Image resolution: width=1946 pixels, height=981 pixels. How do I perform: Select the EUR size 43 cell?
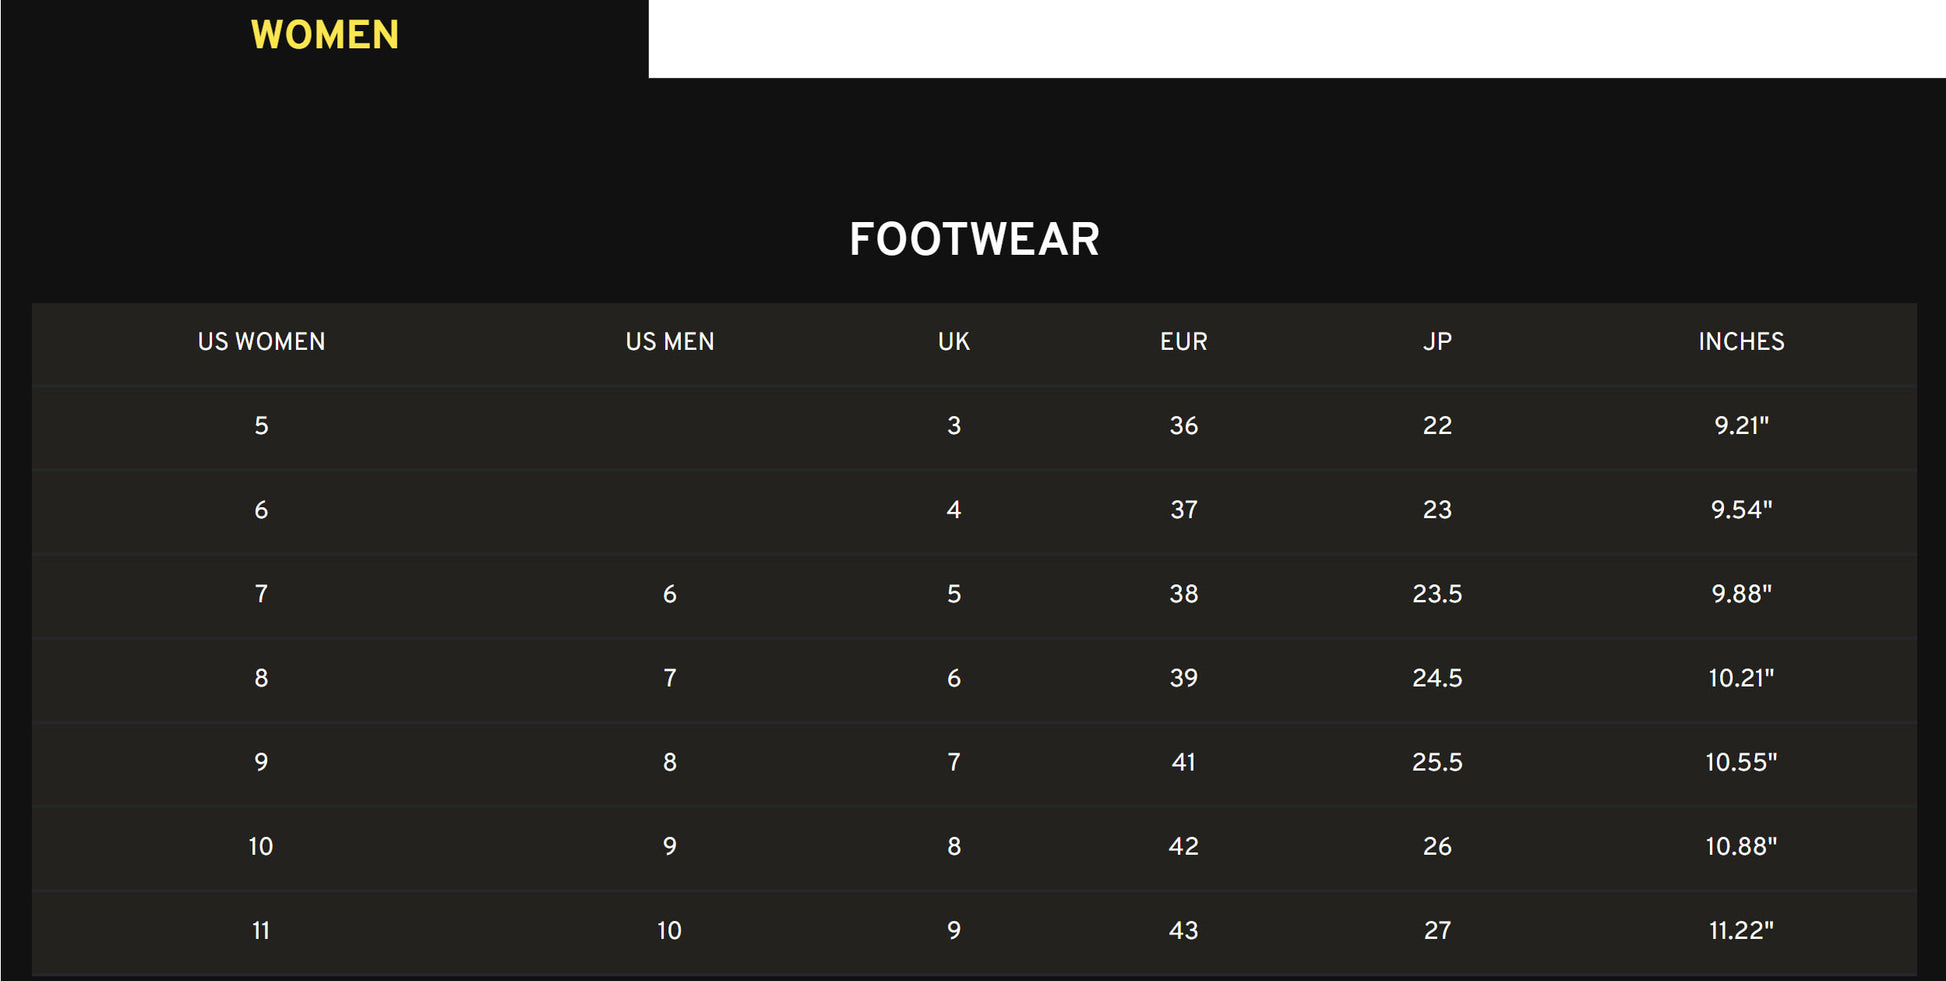point(1184,931)
